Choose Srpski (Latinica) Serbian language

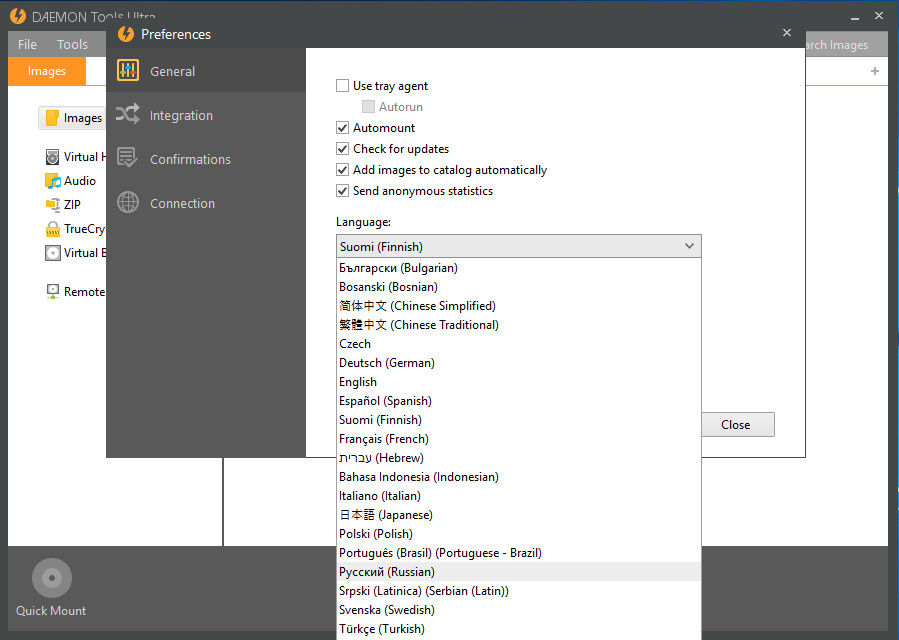[518, 591]
